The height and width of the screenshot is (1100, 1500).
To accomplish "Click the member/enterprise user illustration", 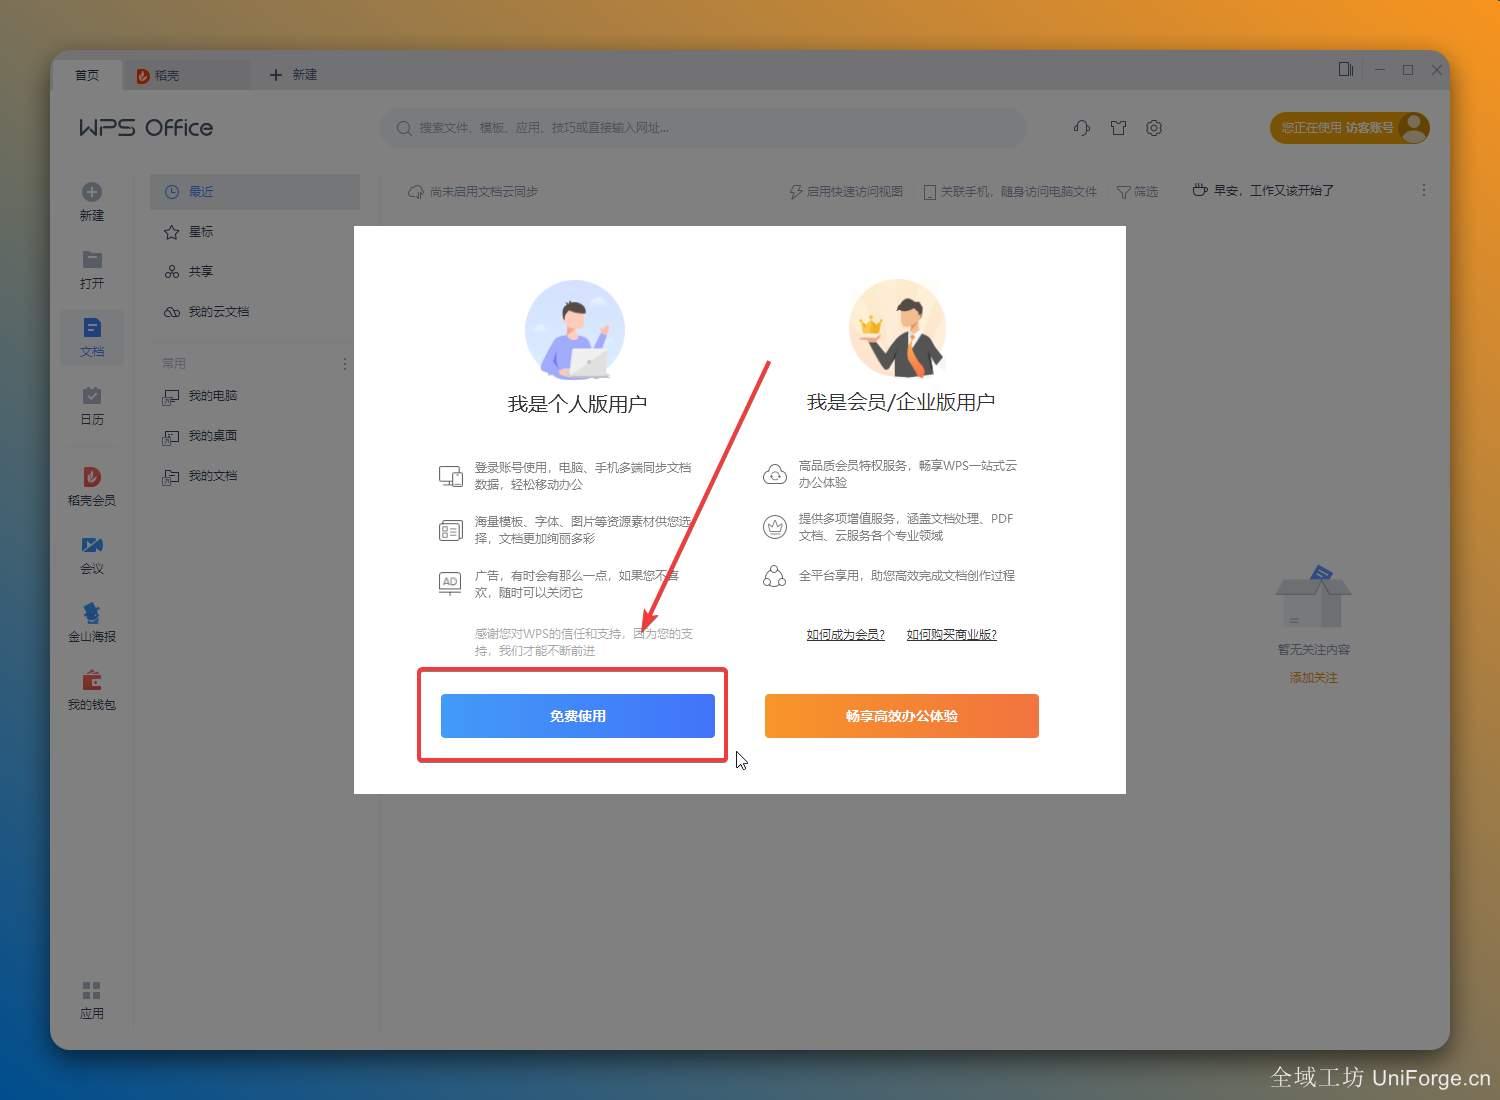I will (x=898, y=328).
